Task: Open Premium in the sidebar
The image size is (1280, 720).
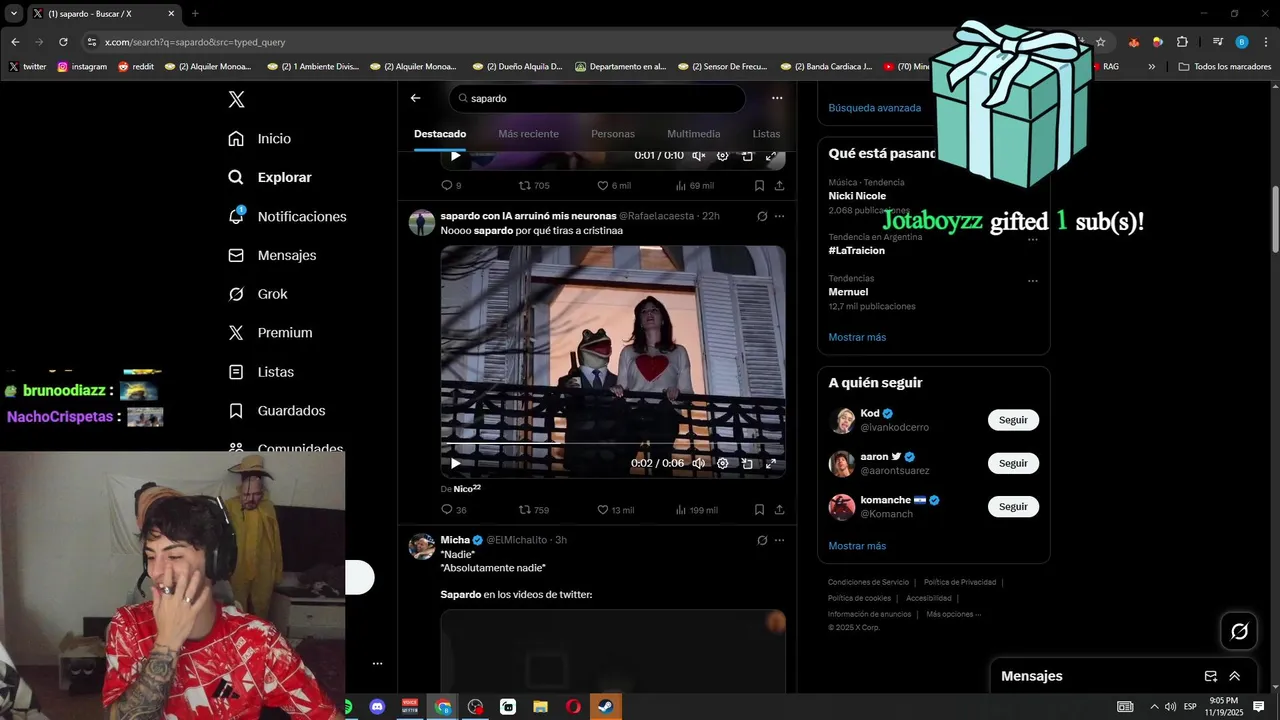Action: [269, 333]
